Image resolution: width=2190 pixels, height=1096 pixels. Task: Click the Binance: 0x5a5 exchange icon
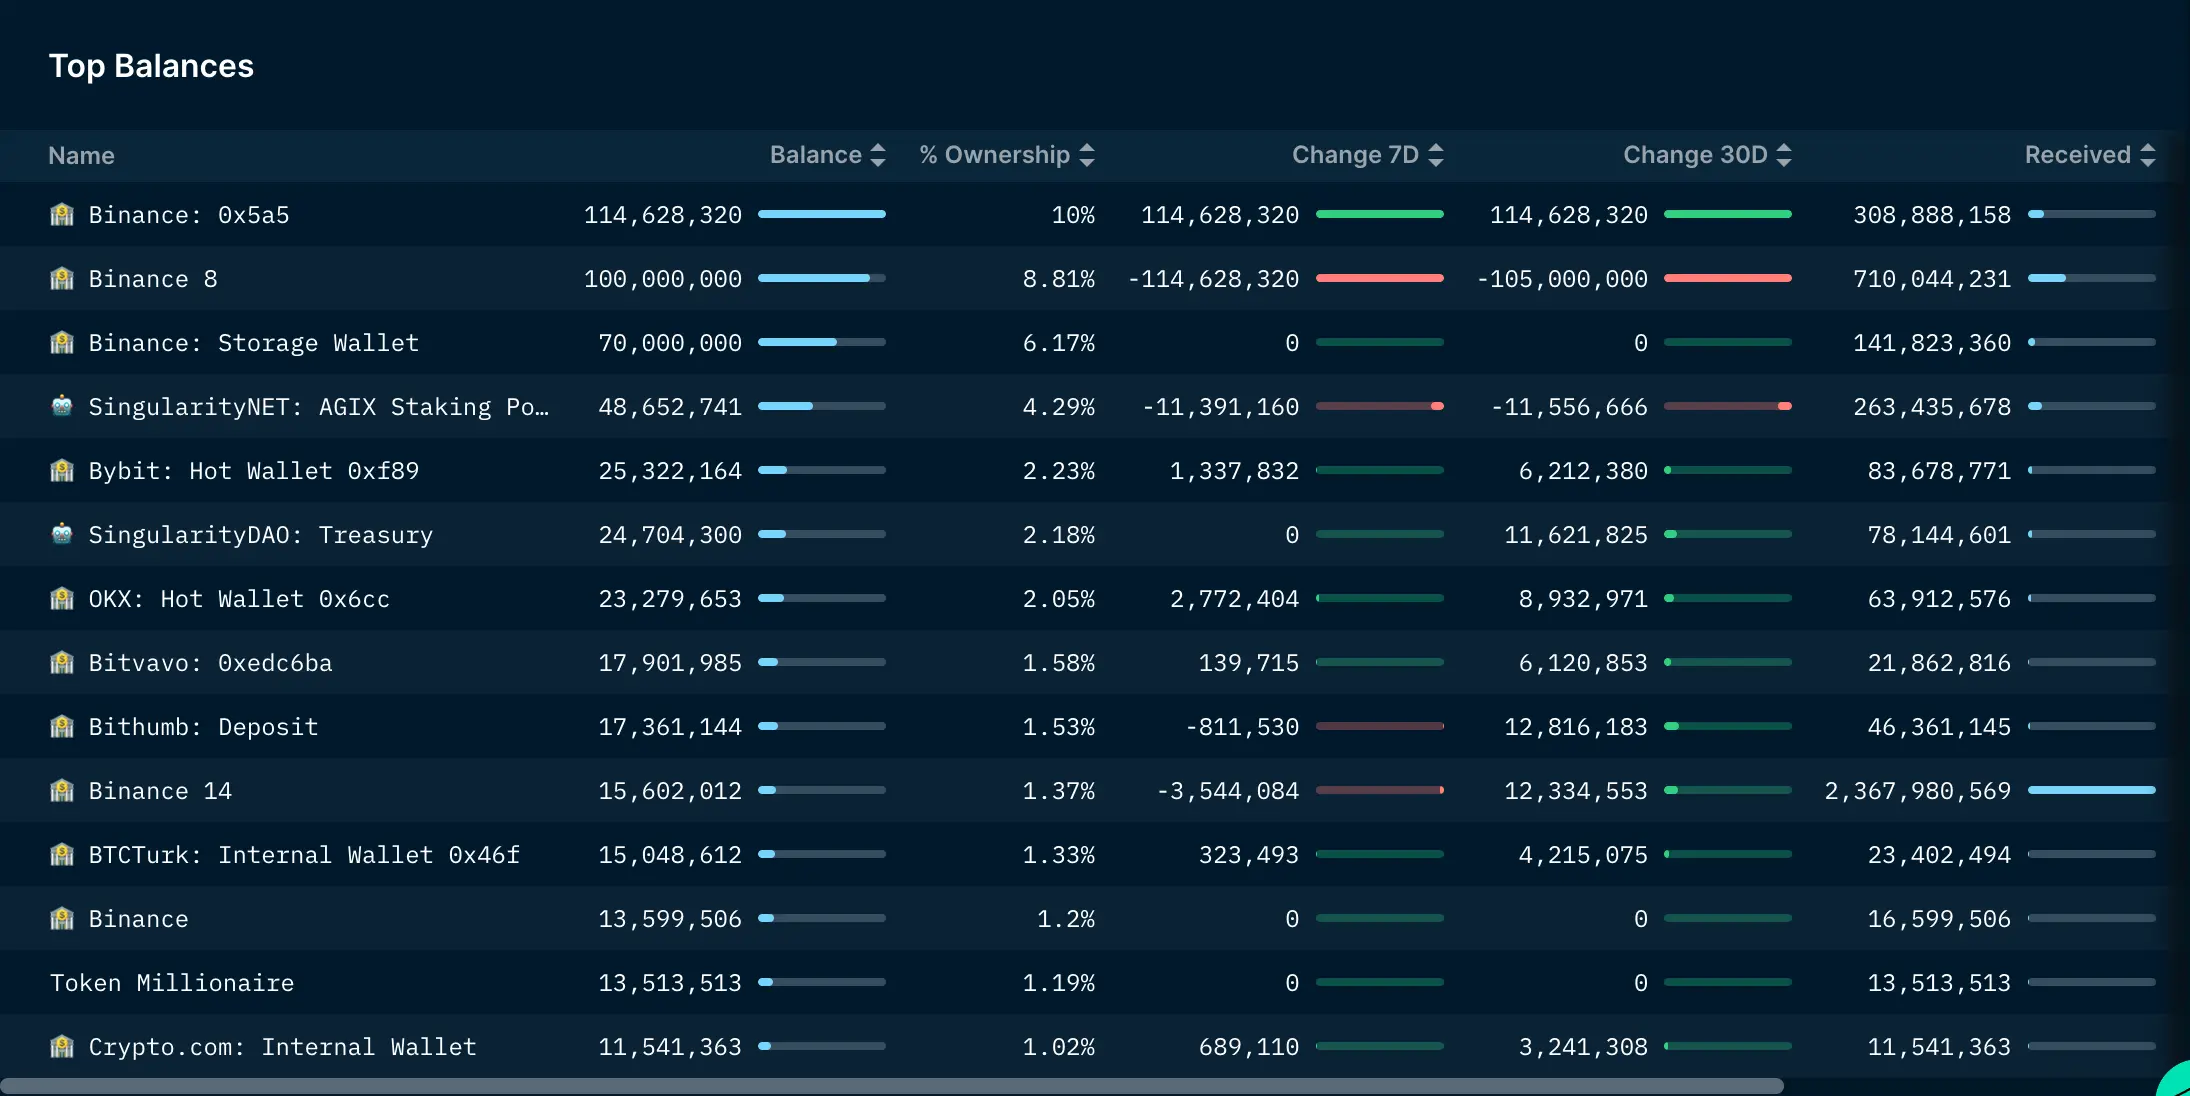point(62,214)
